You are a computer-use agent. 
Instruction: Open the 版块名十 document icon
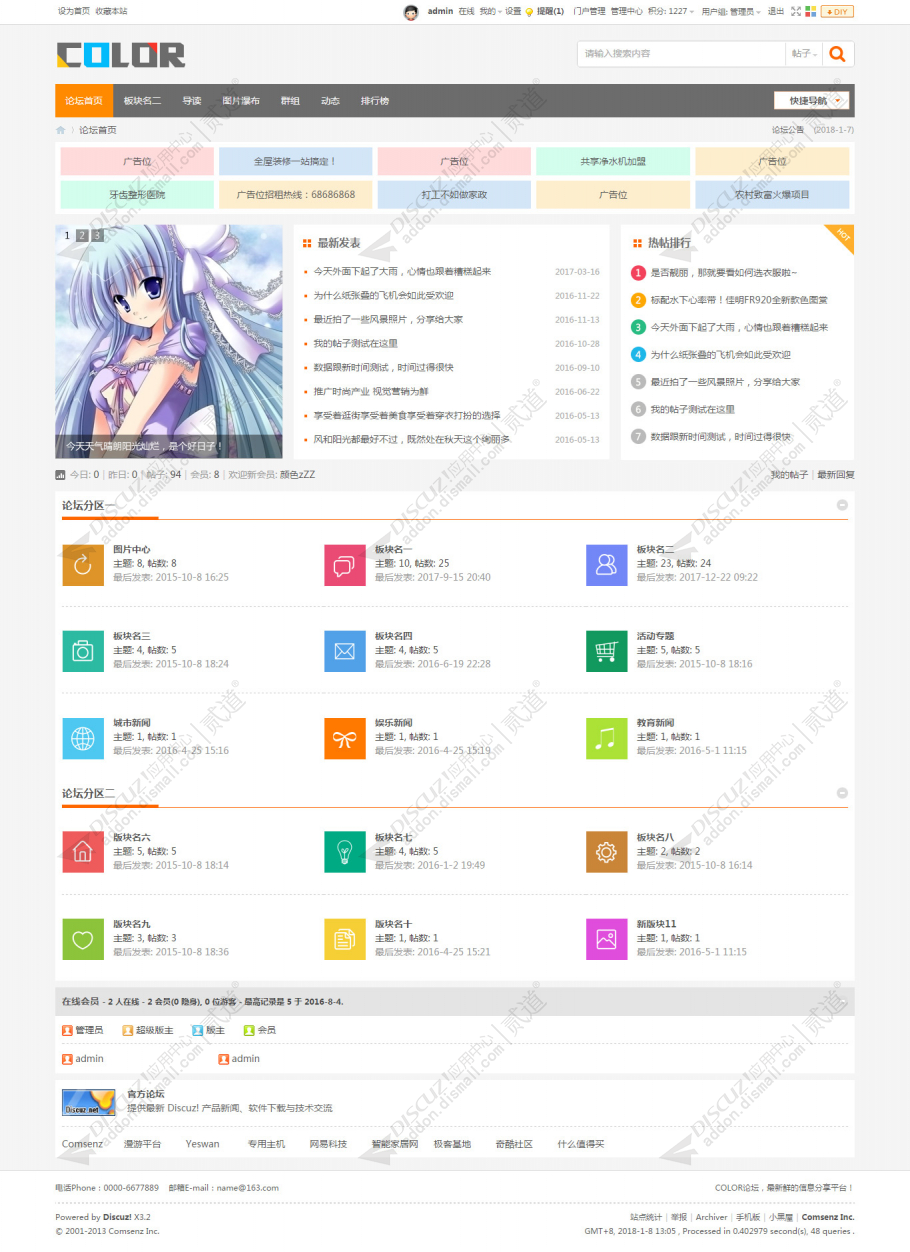coord(345,939)
